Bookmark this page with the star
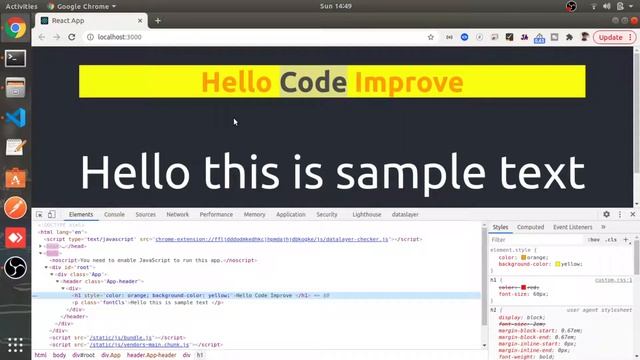Image resolution: width=640 pixels, height=360 pixels. click(431, 37)
